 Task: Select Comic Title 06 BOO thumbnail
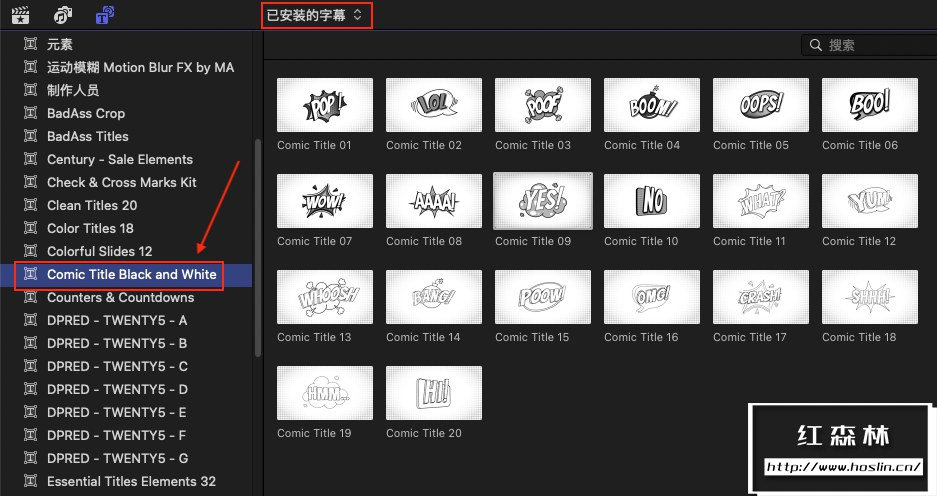(x=870, y=105)
